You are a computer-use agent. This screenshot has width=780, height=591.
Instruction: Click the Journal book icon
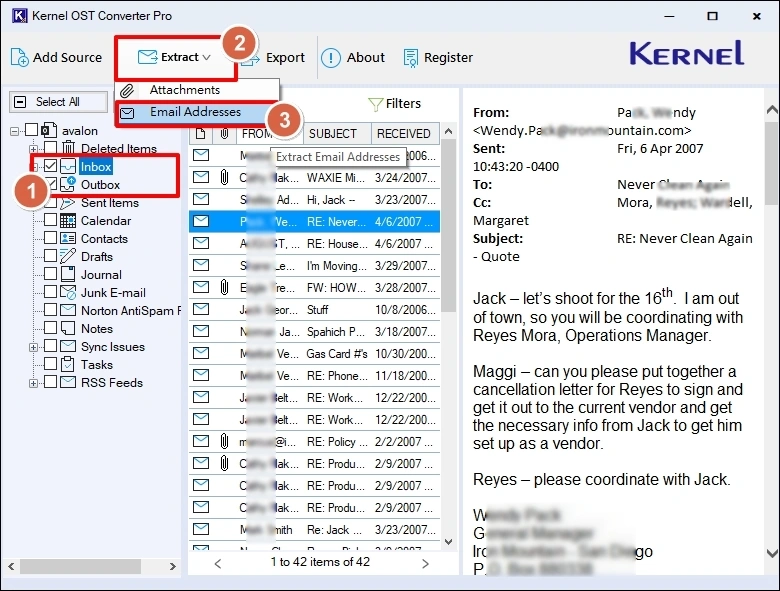[x=68, y=274]
